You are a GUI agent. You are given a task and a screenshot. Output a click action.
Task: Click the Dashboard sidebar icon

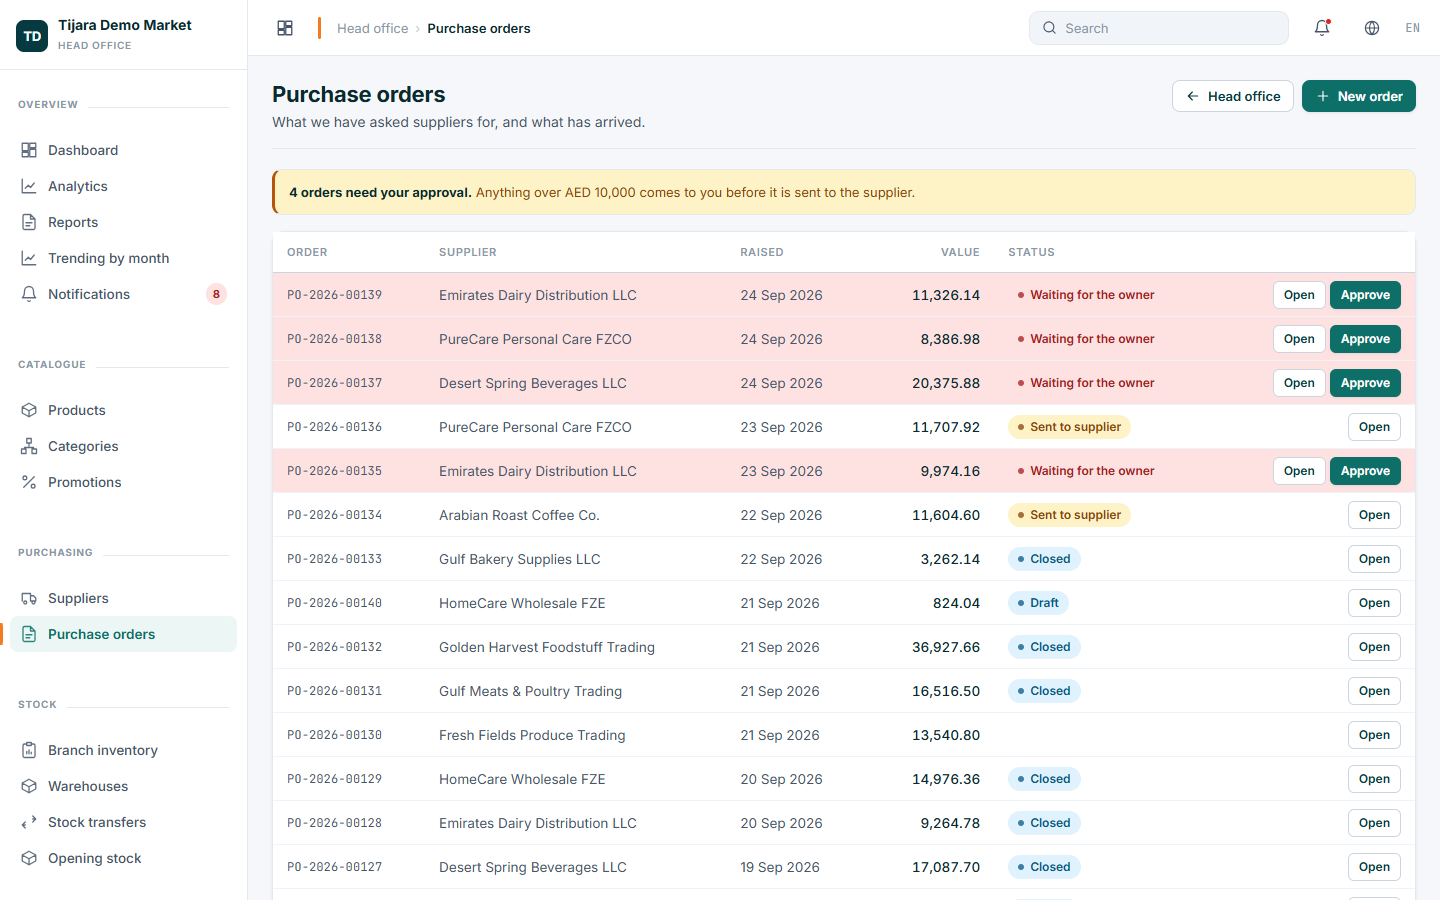point(29,150)
